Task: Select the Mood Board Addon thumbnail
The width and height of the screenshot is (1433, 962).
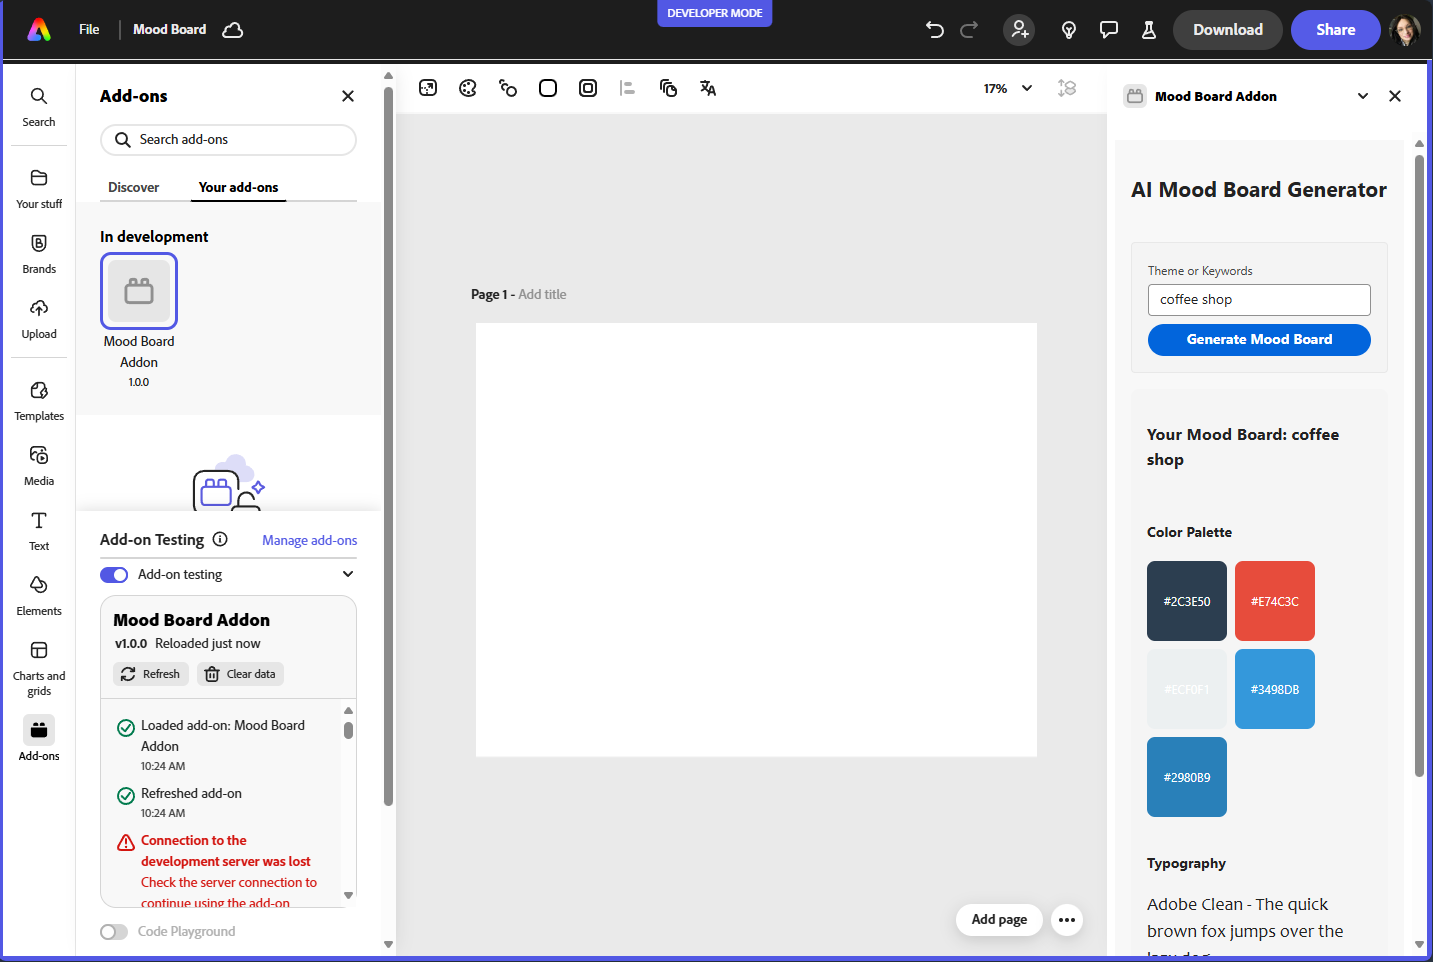Action: click(139, 291)
